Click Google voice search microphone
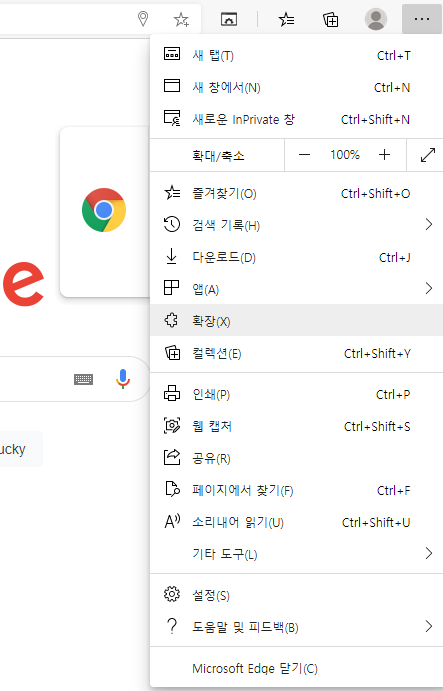Image resolution: width=443 pixels, height=691 pixels. [x=123, y=379]
